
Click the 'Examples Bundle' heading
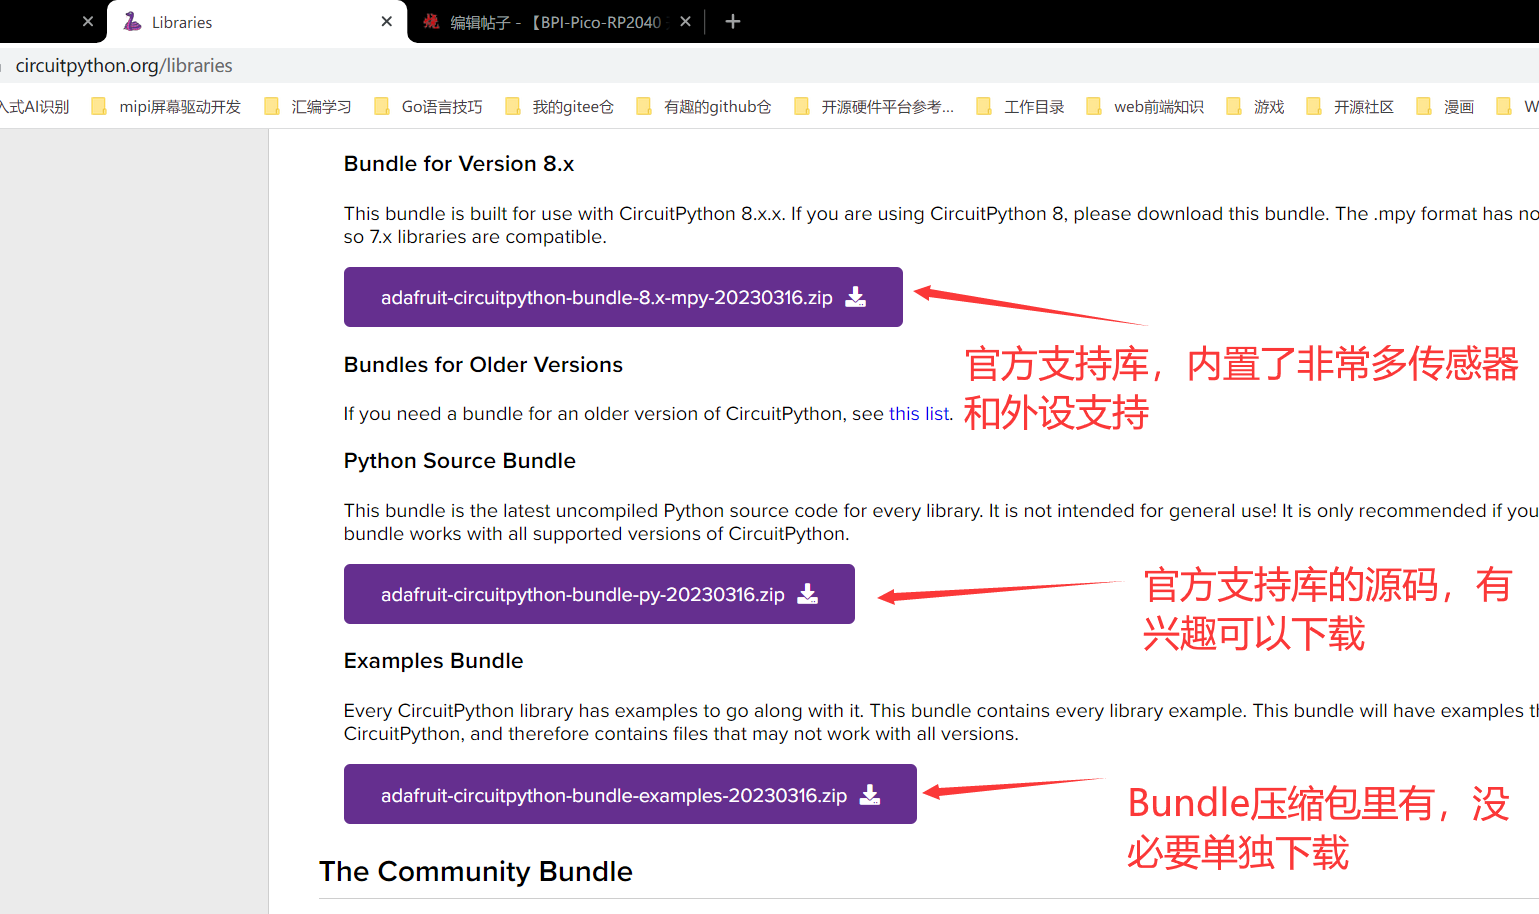[434, 661]
